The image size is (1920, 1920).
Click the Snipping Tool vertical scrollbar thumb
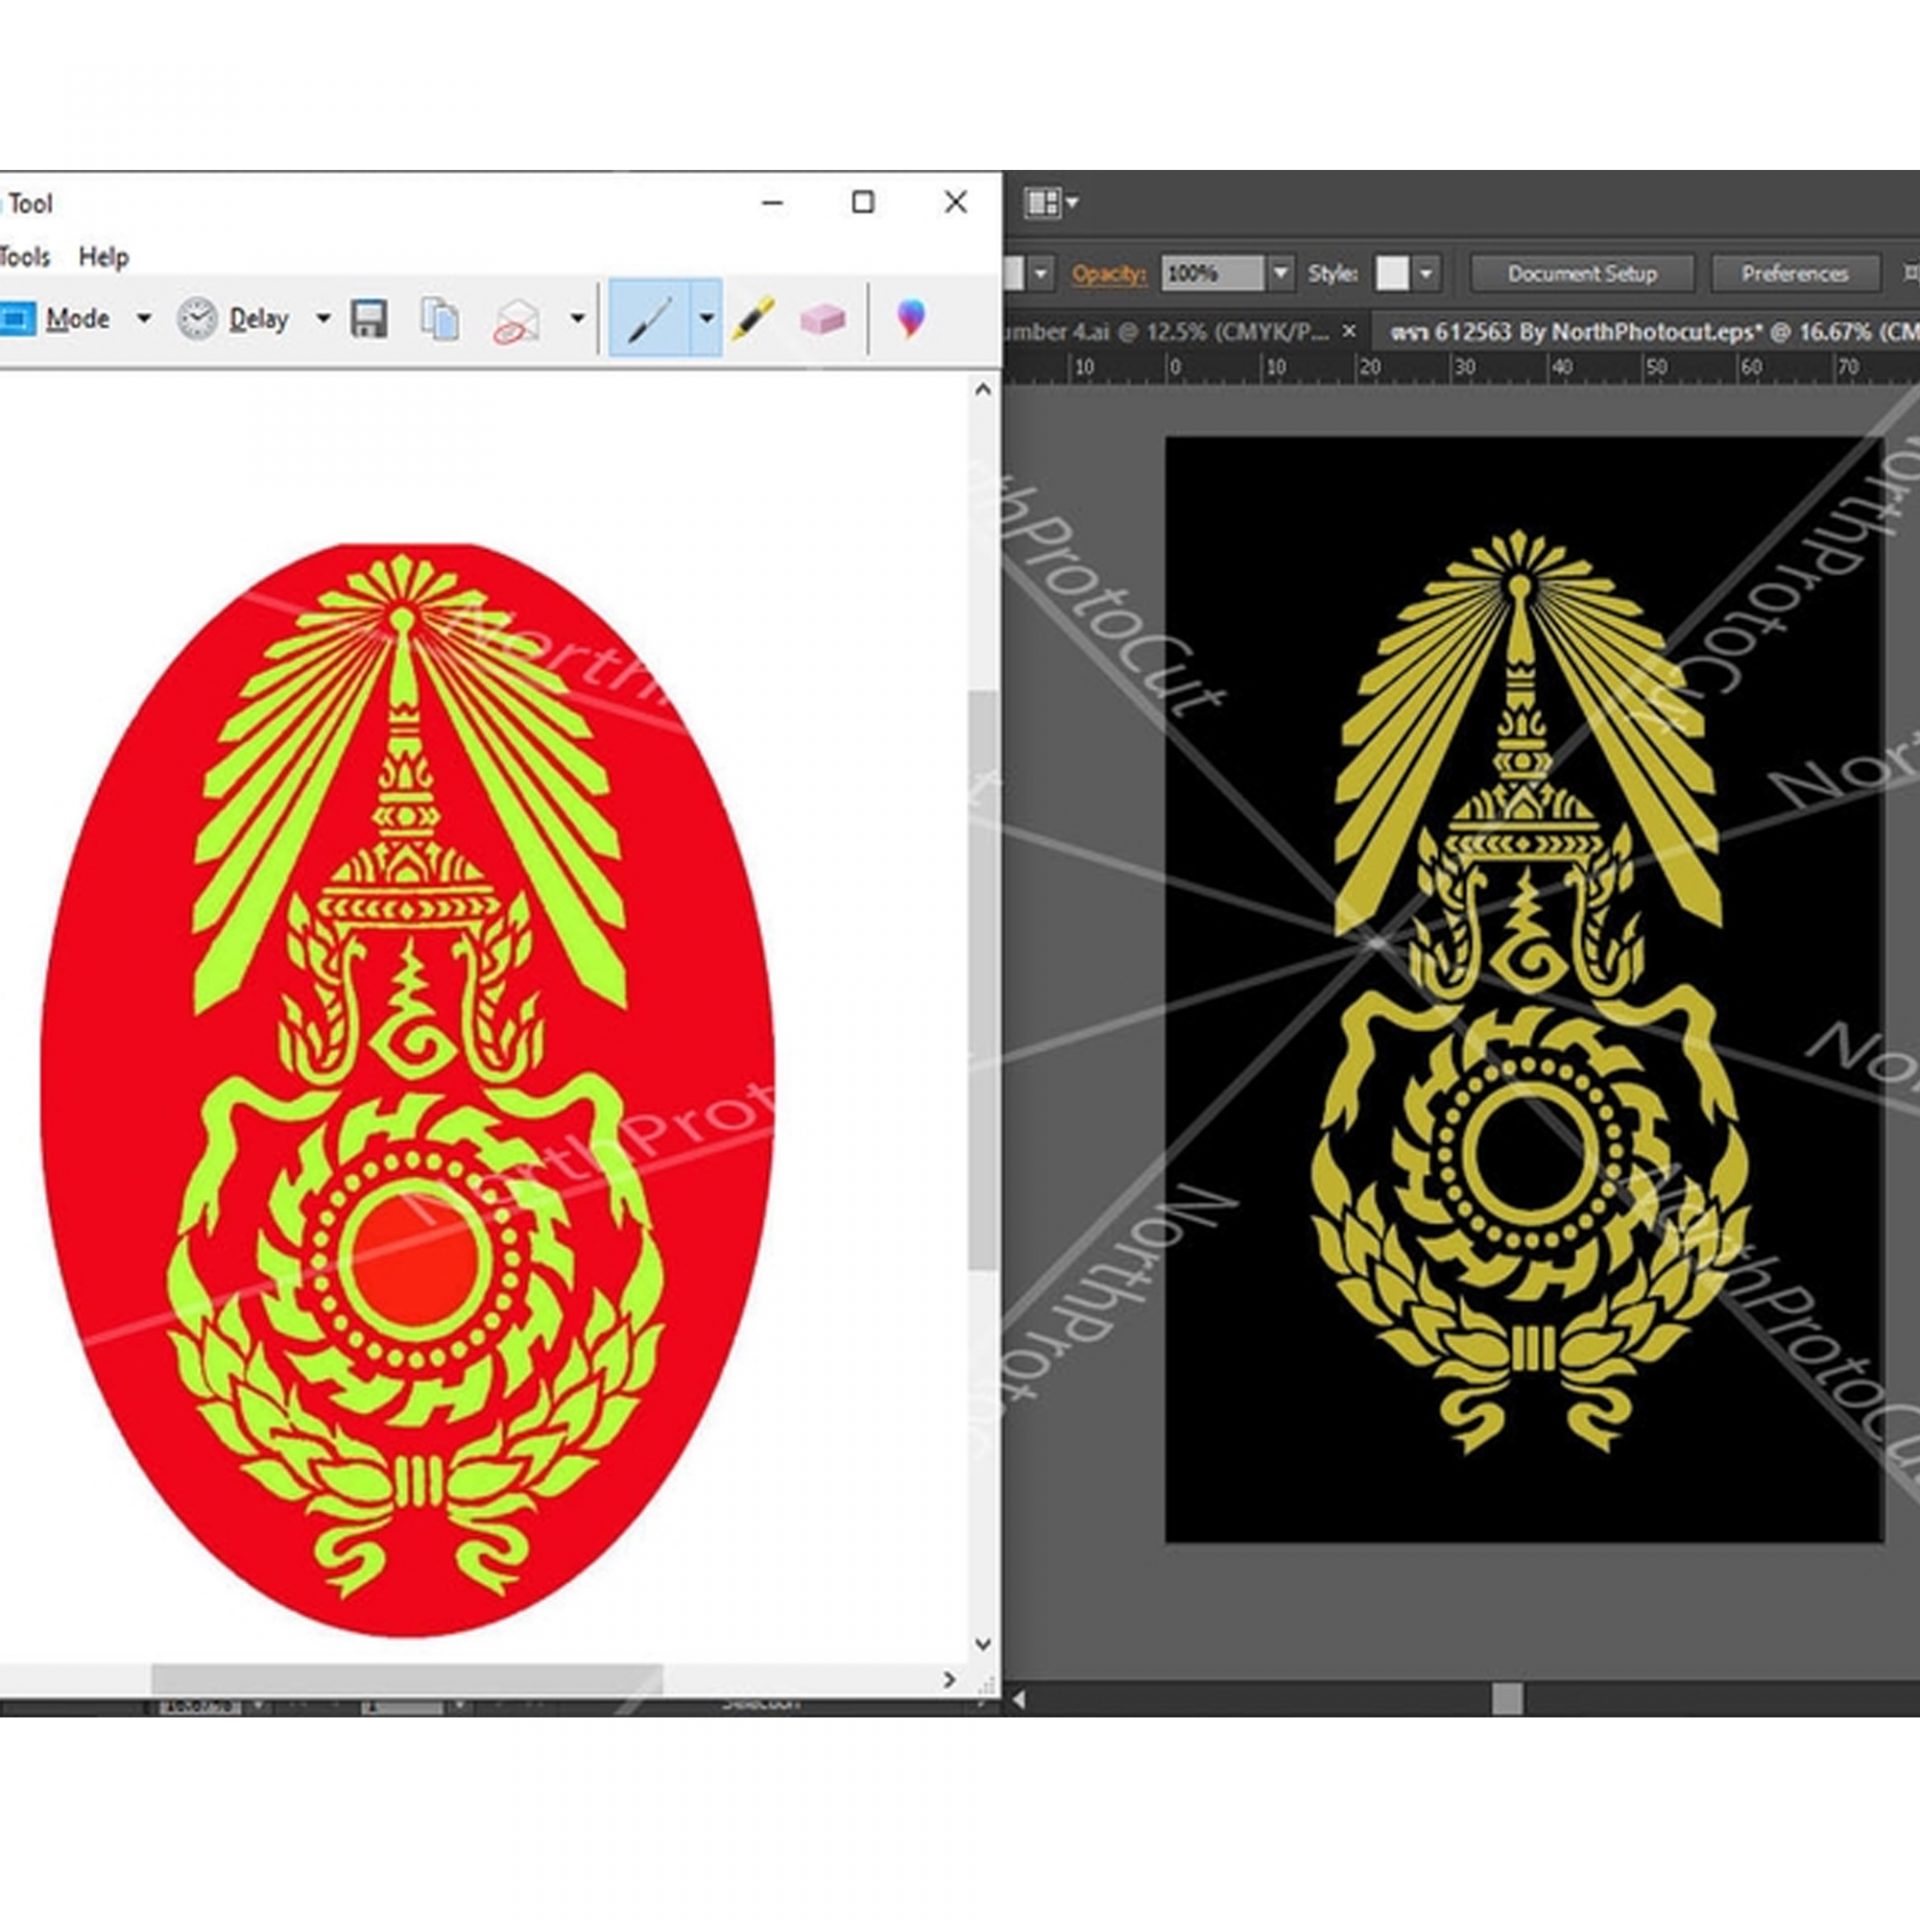(983, 980)
